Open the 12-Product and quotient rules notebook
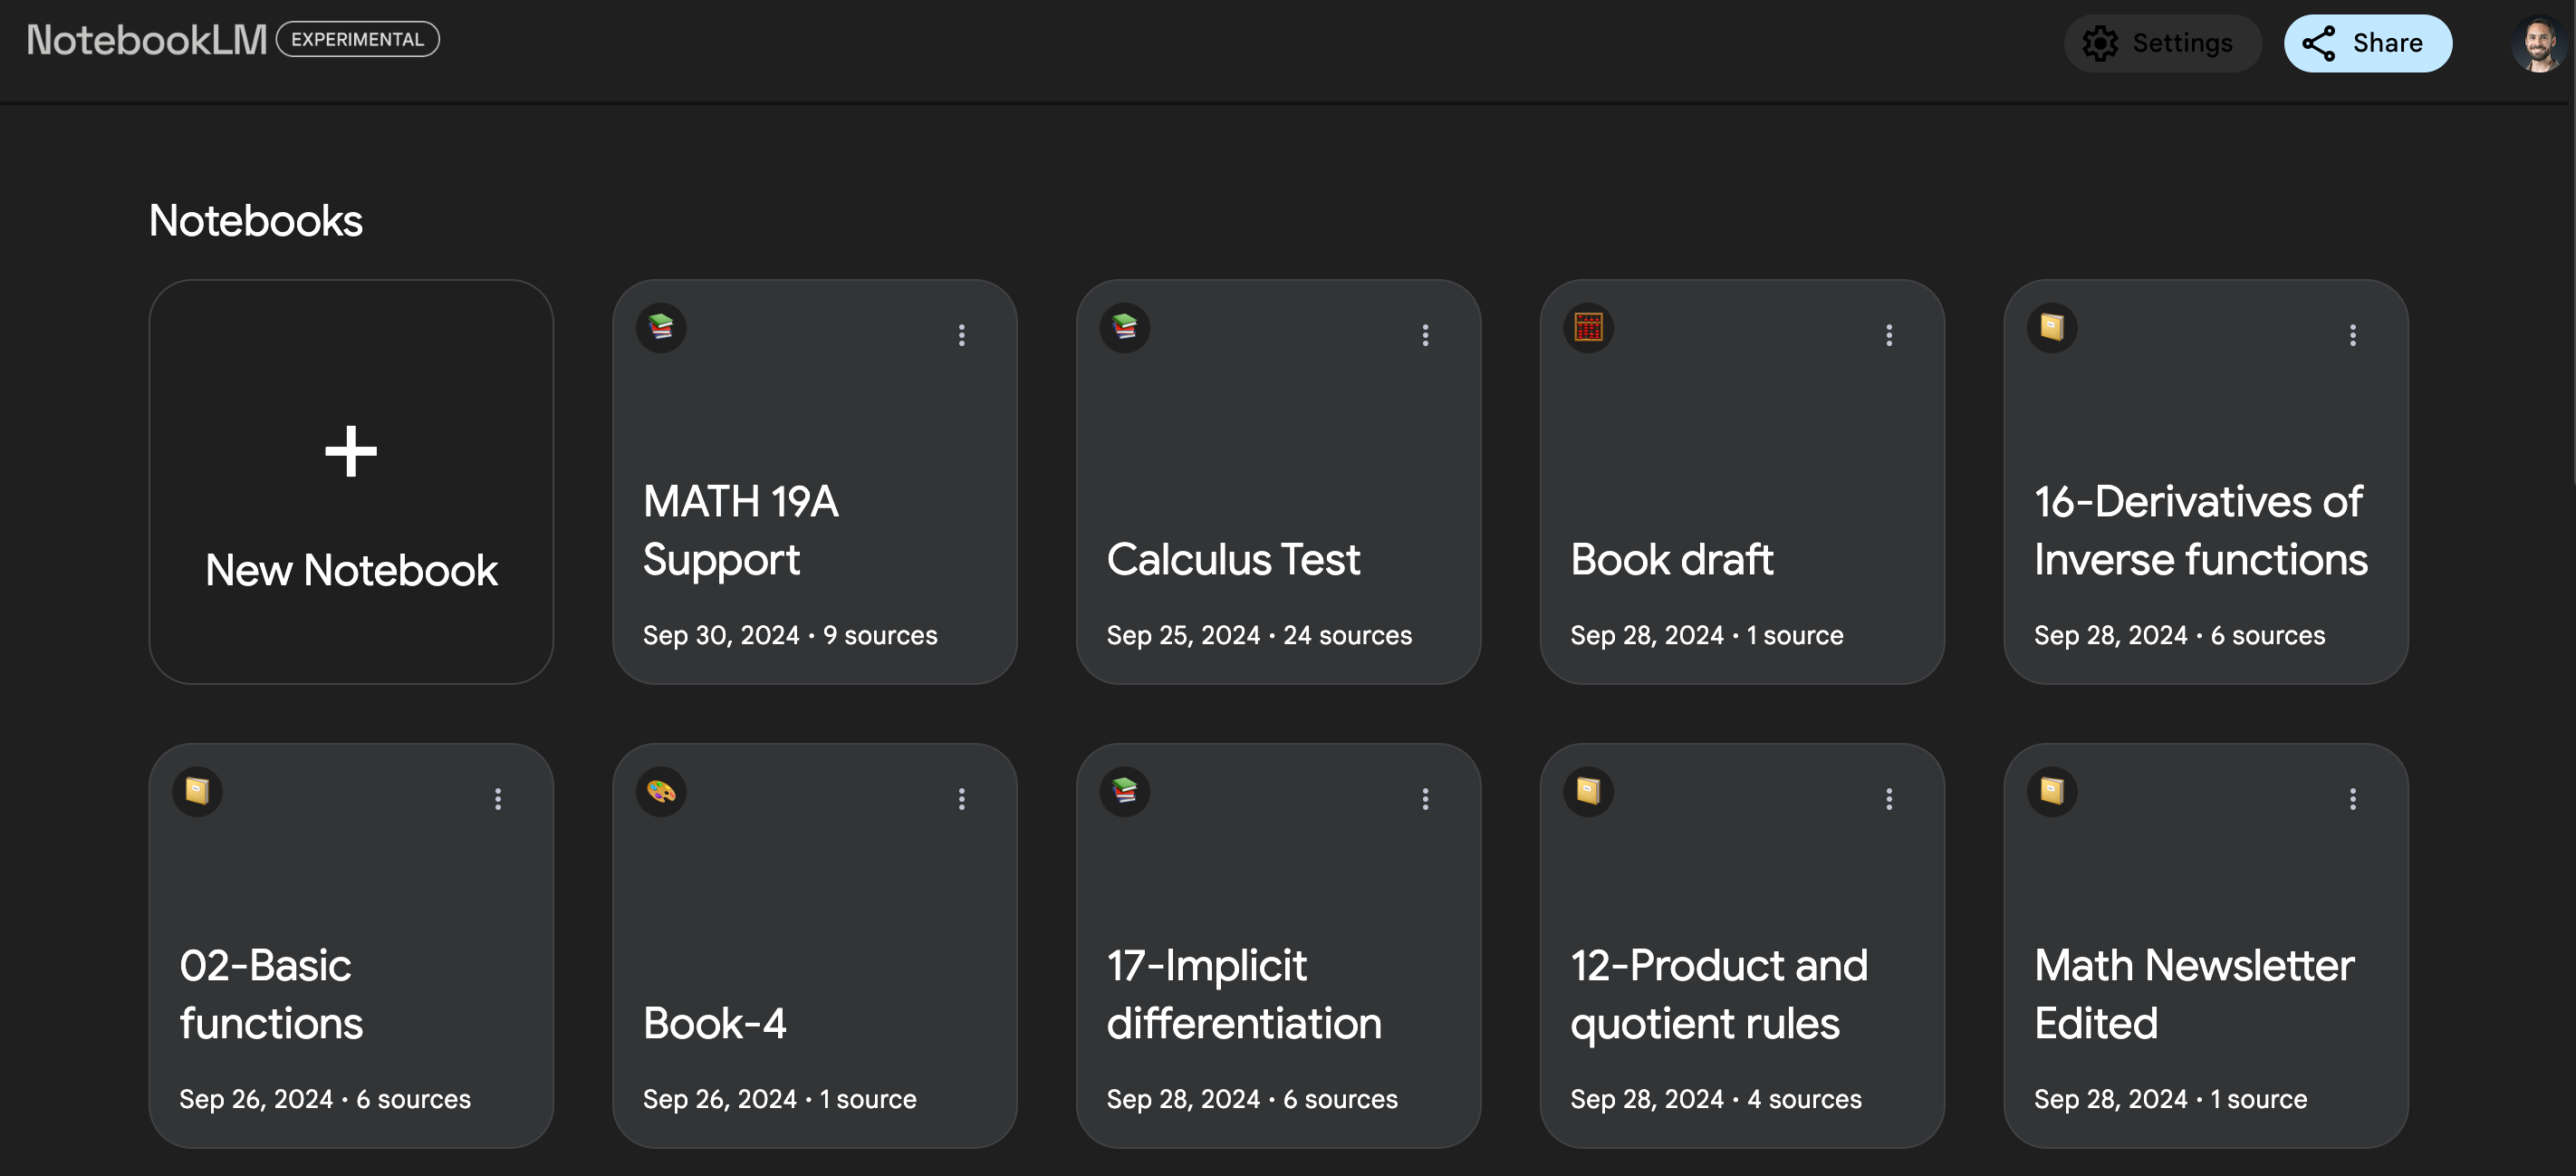2576x1176 pixels. [x=1718, y=994]
